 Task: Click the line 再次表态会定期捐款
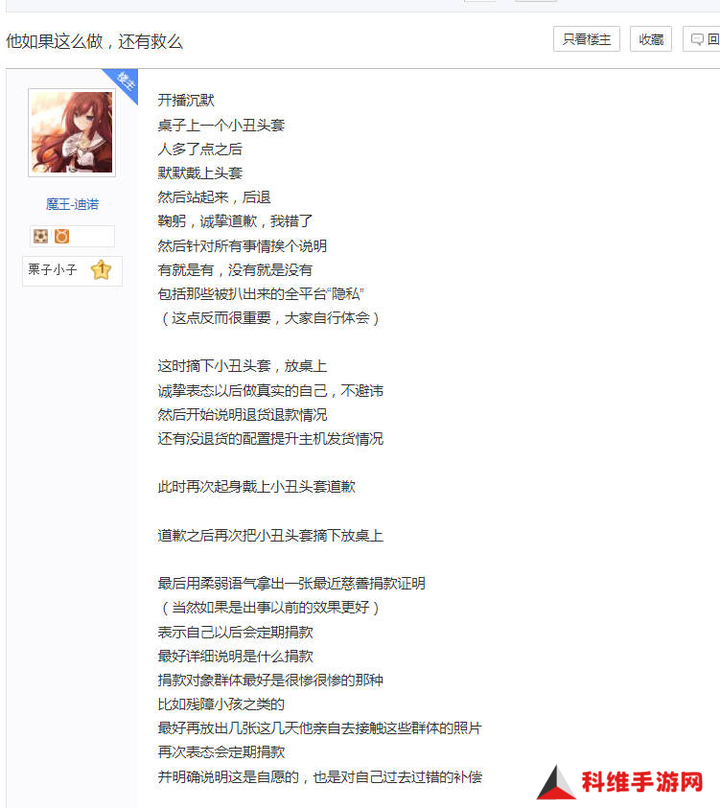click(221, 752)
